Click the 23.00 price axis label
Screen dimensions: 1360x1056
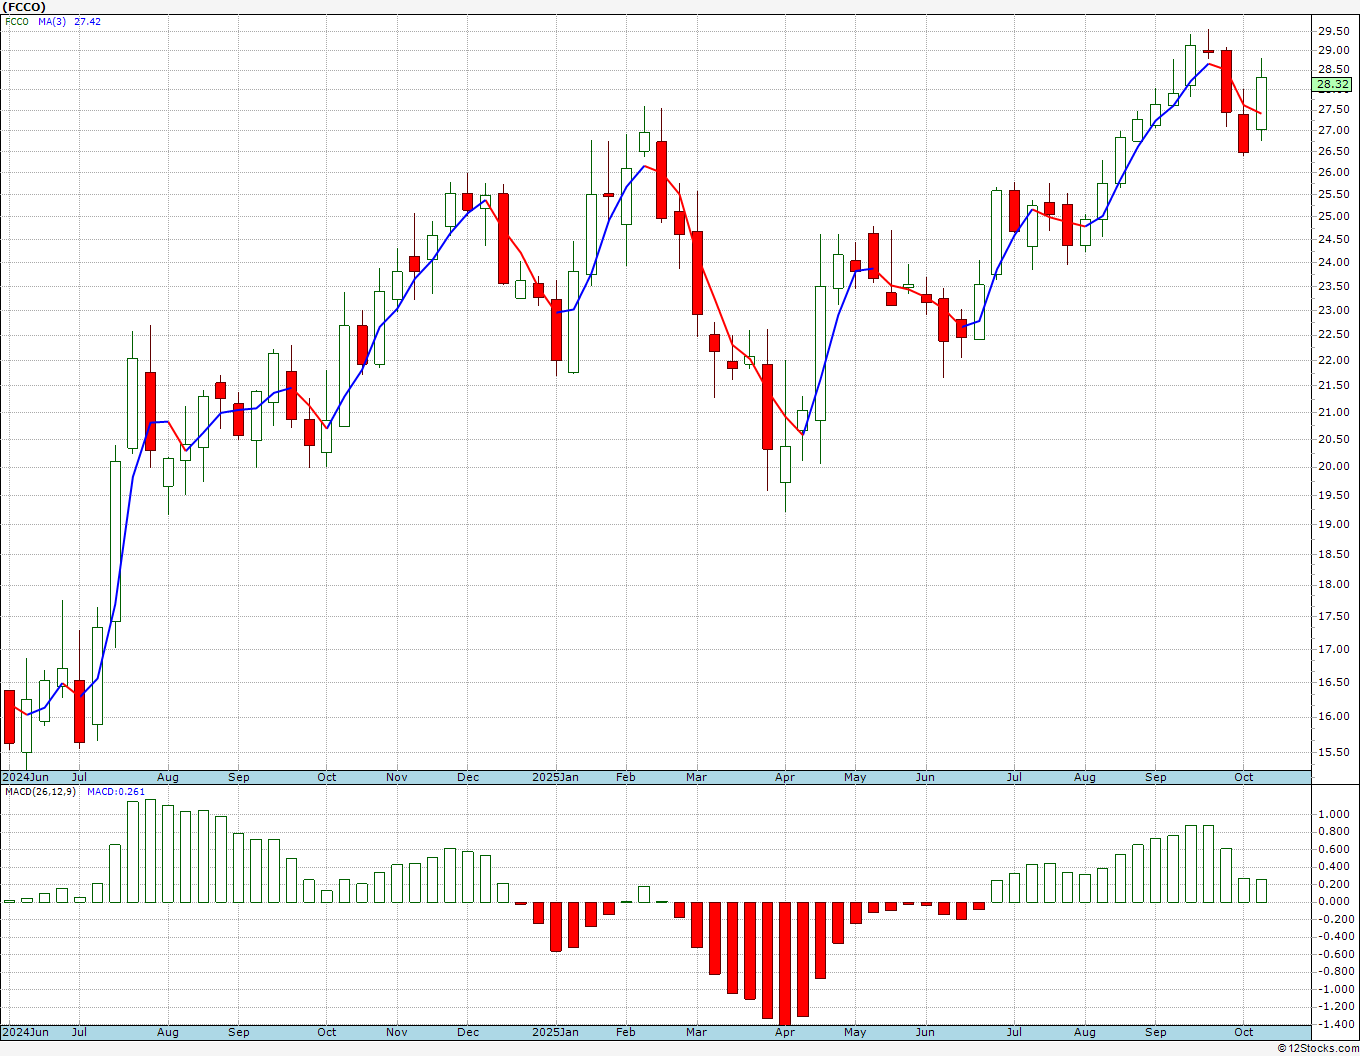tap(1333, 310)
